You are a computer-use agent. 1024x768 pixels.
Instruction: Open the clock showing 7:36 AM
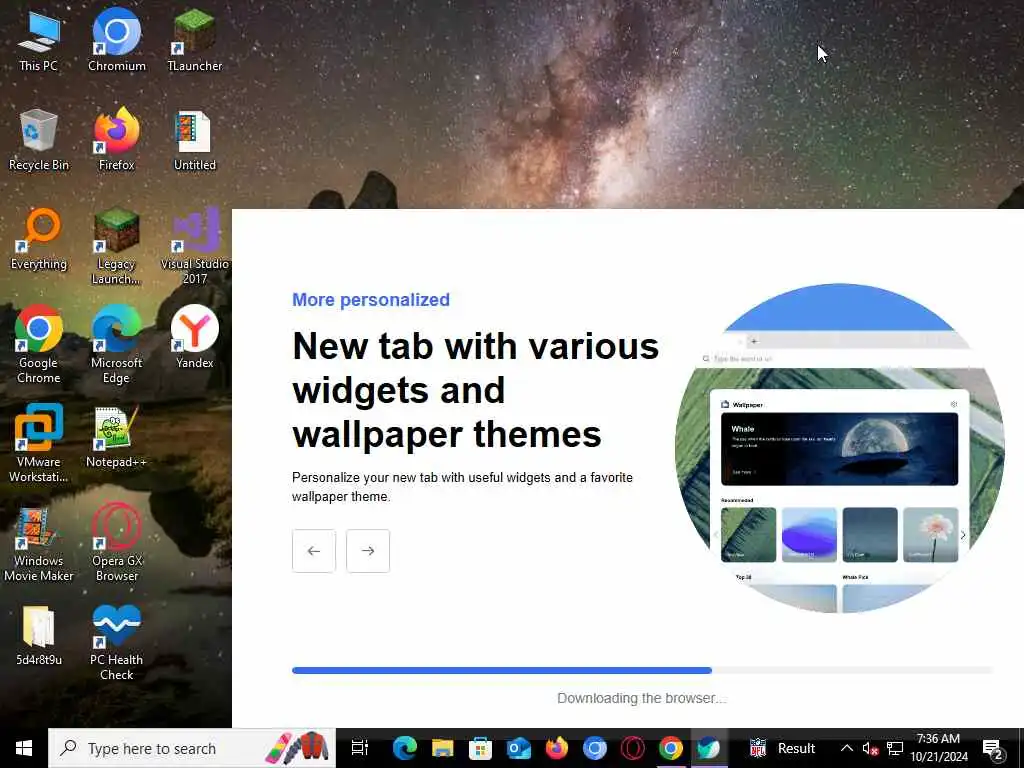938,748
